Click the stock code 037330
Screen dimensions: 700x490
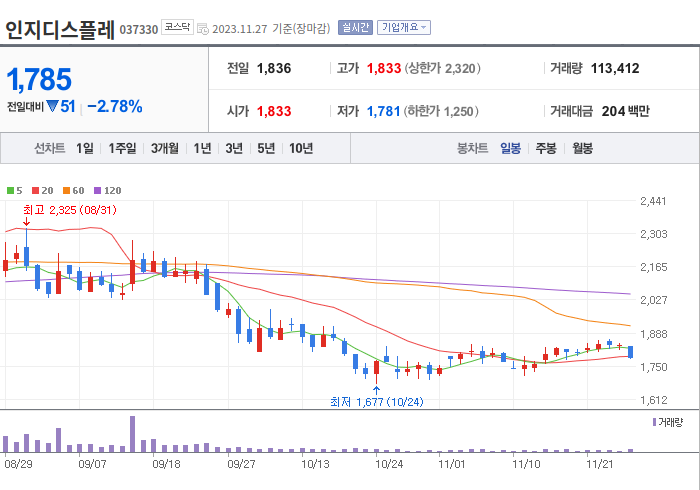tap(139, 29)
